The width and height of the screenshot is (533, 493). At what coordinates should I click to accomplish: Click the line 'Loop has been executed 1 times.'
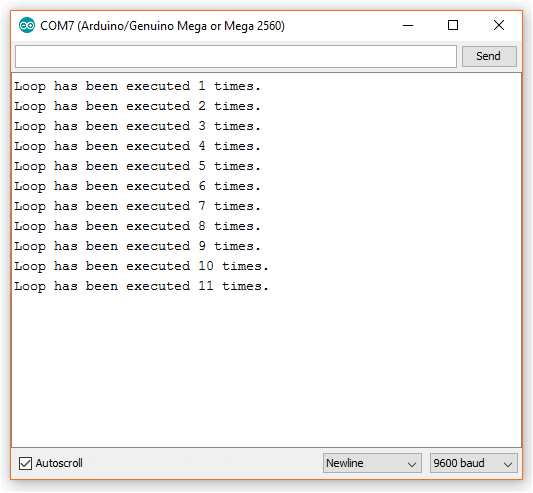[137, 86]
